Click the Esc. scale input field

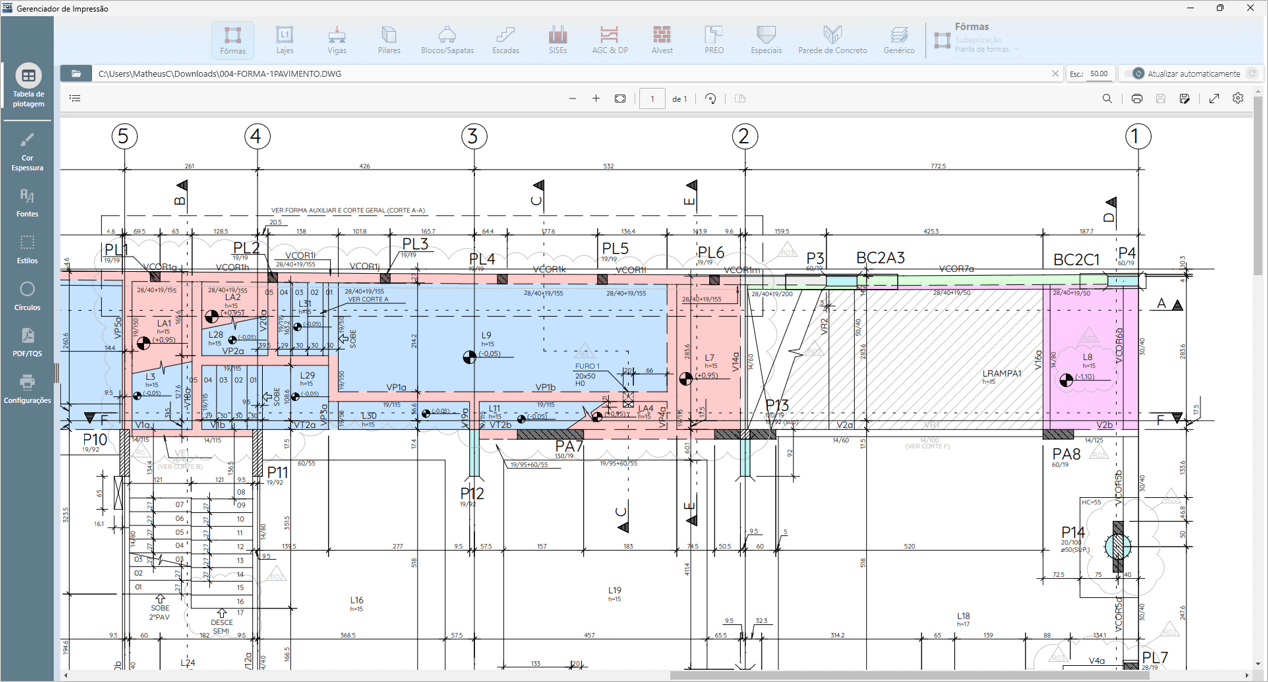click(1099, 74)
